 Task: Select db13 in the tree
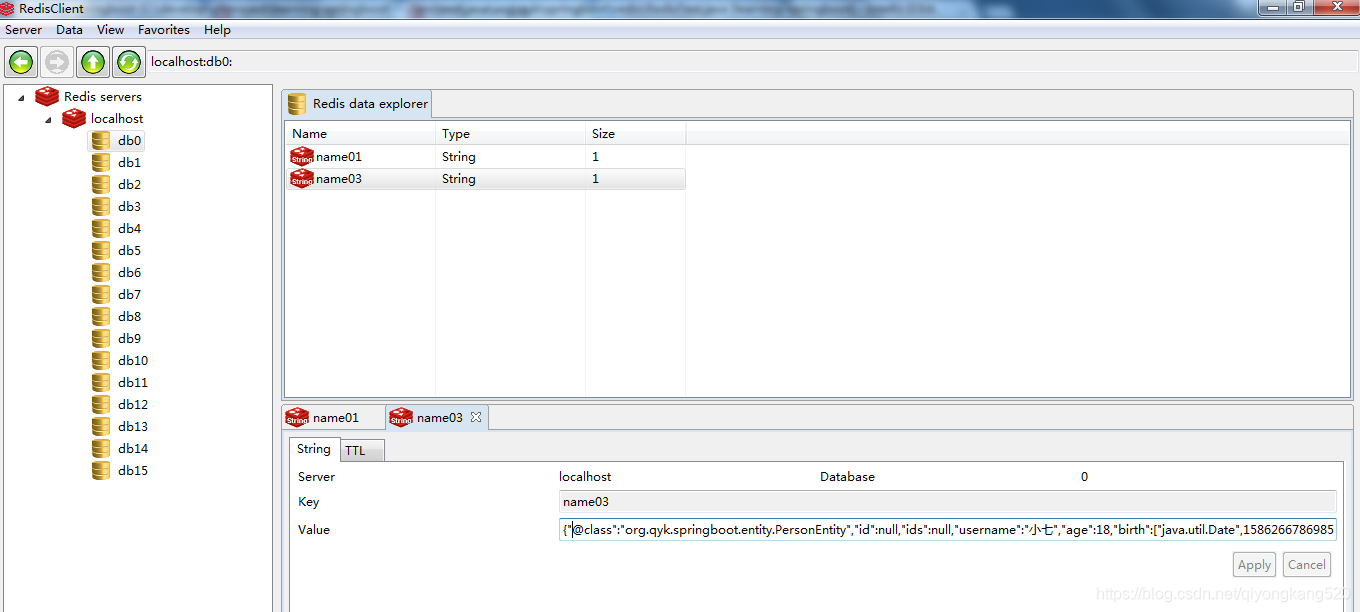tap(132, 426)
